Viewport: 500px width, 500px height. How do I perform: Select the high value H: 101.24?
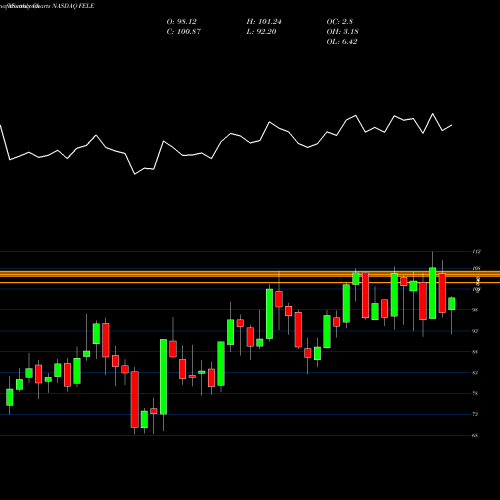[x=264, y=22]
